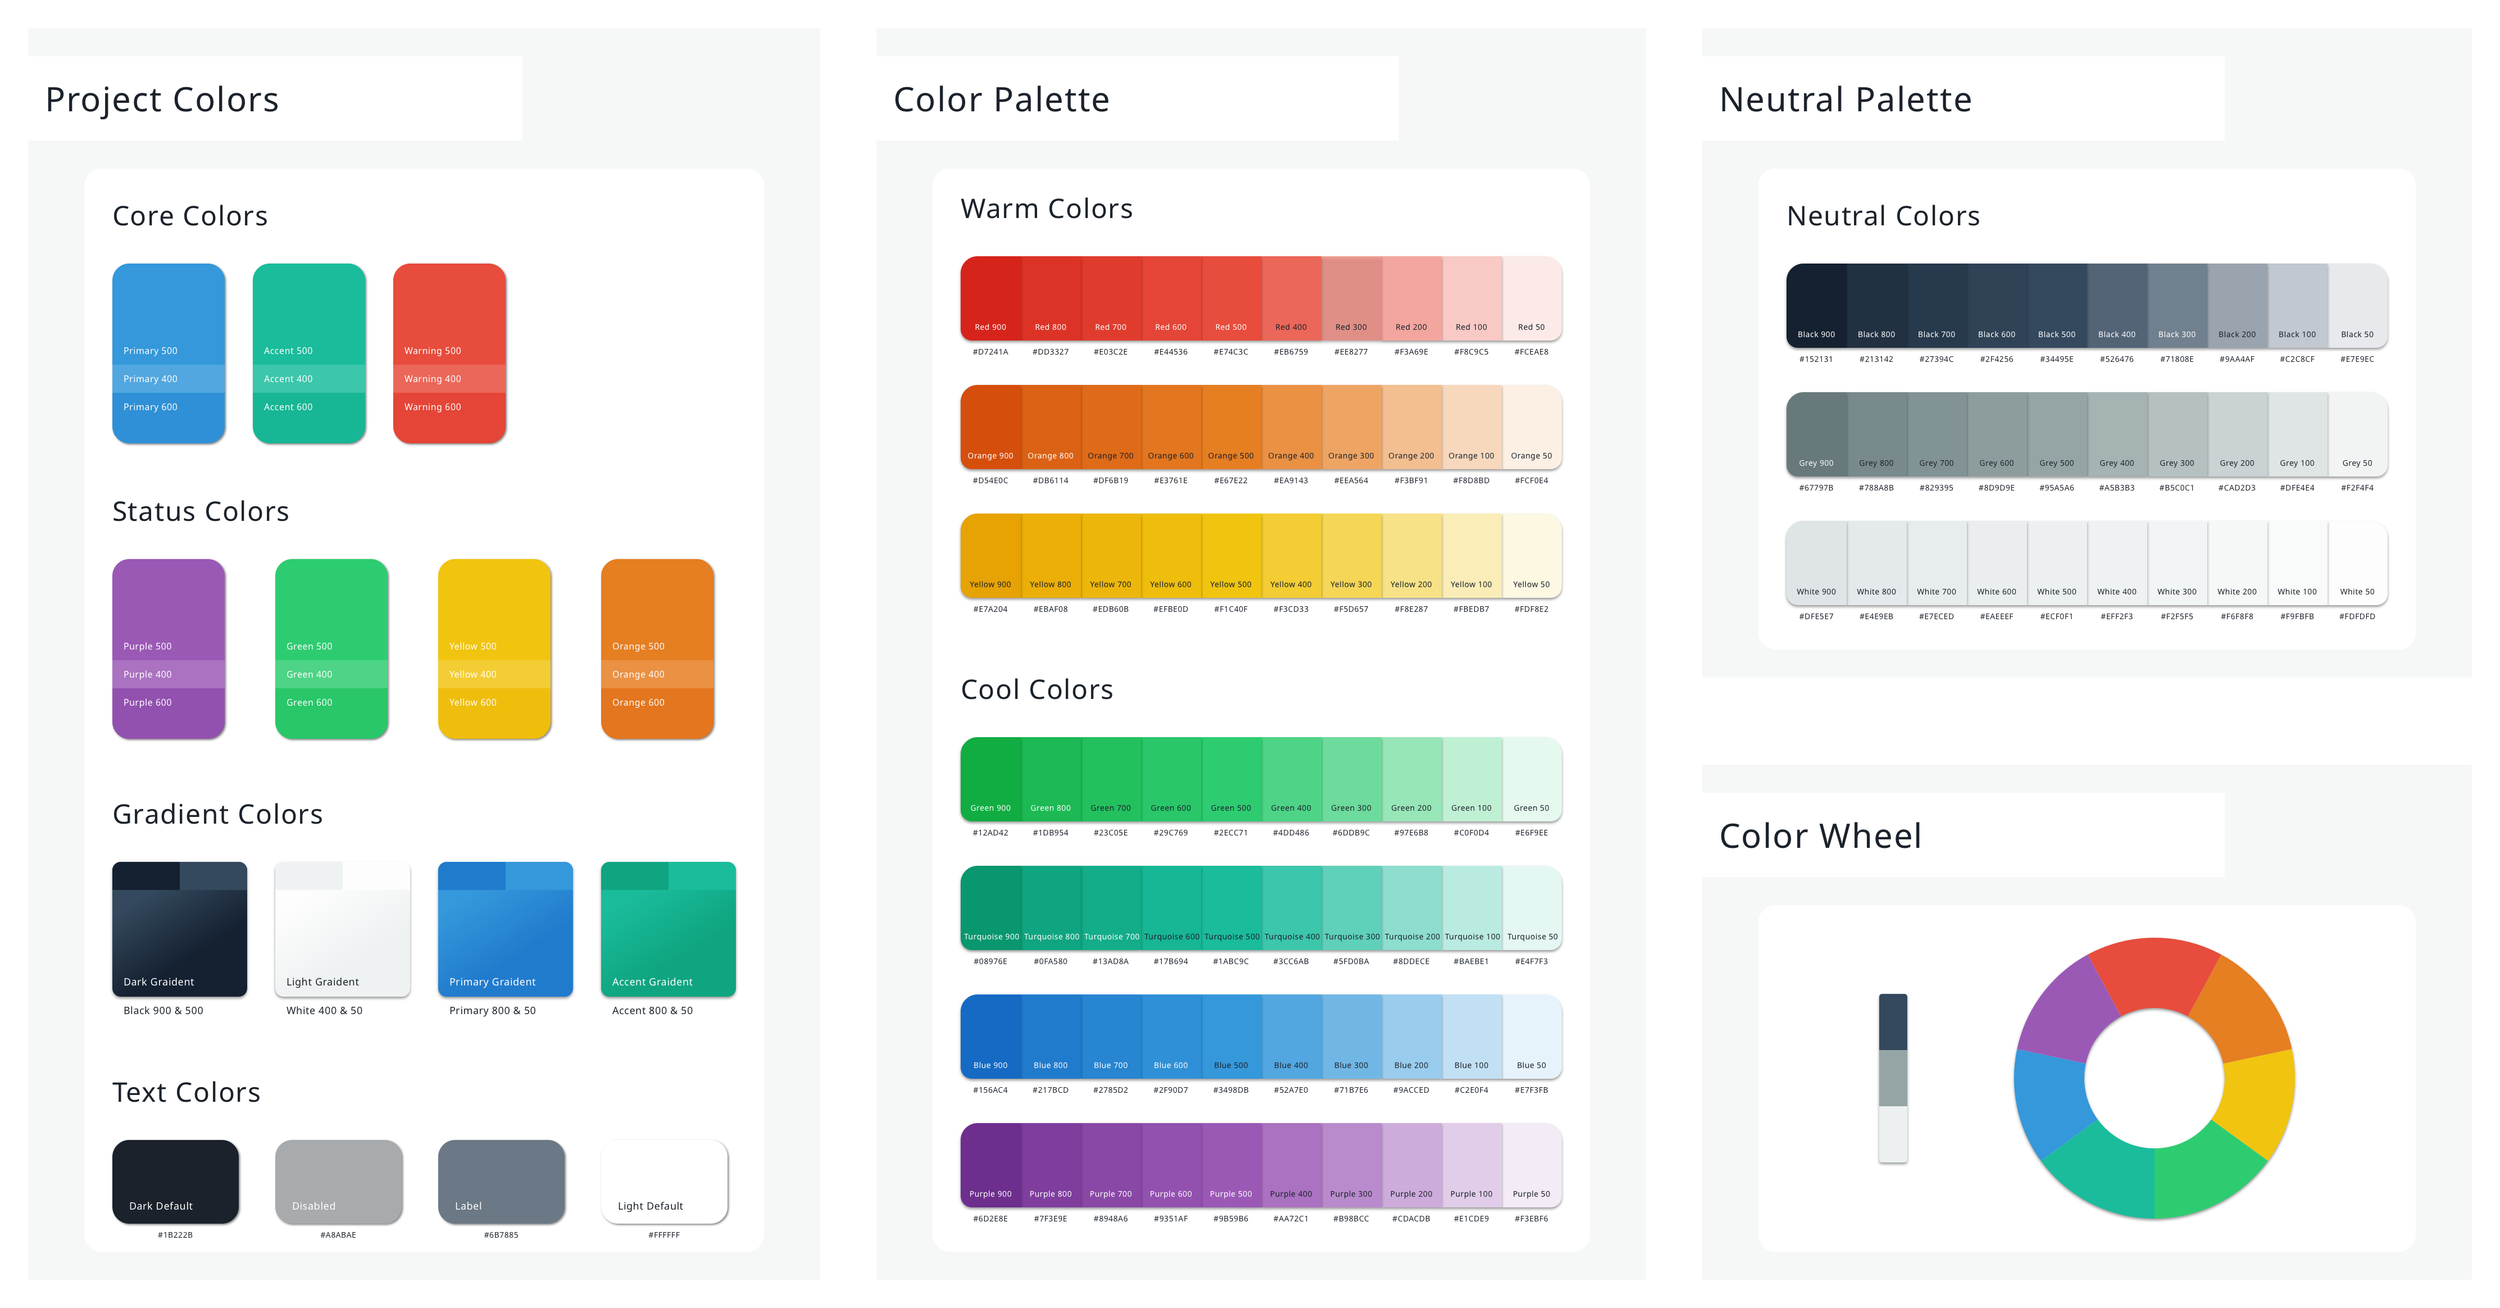Pick the Grey 500 neutral swatch
This screenshot has height=1308, width=2500.
click(x=2056, y=433)
